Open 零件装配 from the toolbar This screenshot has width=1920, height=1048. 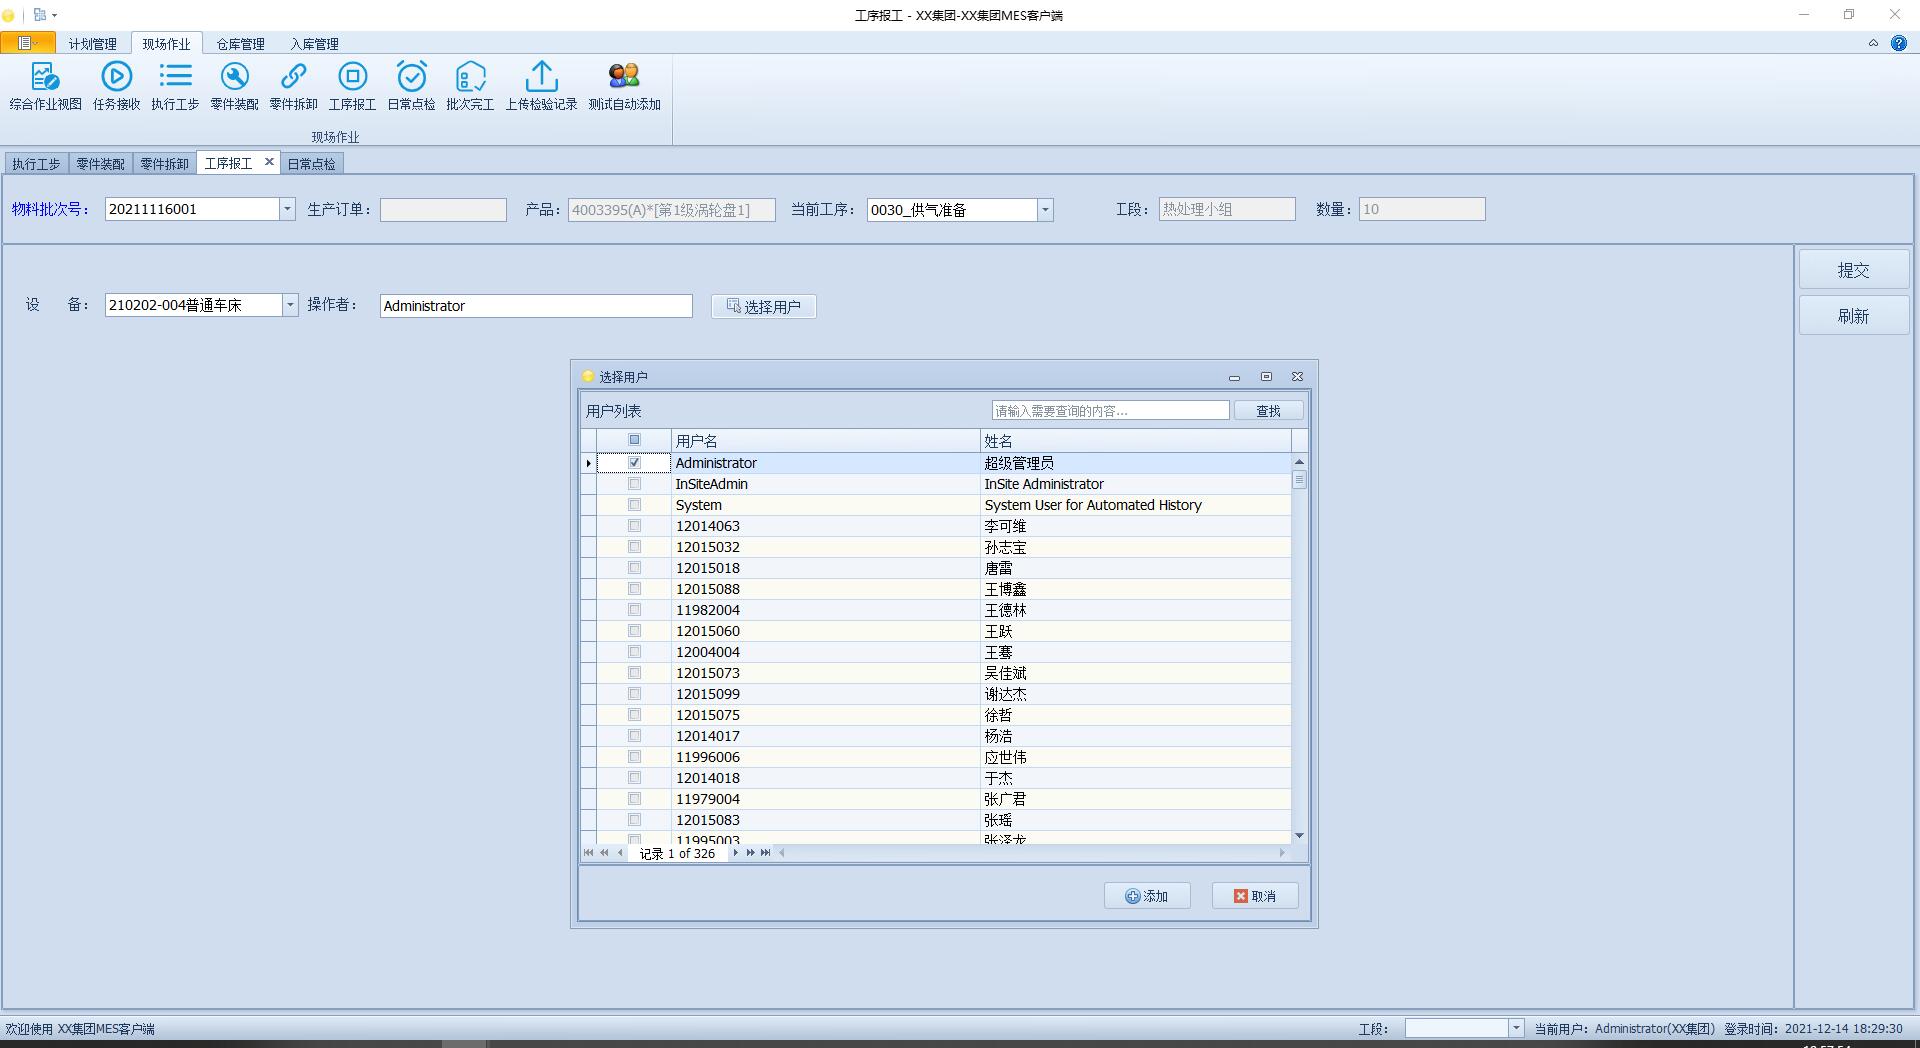[x=234, y=85]
